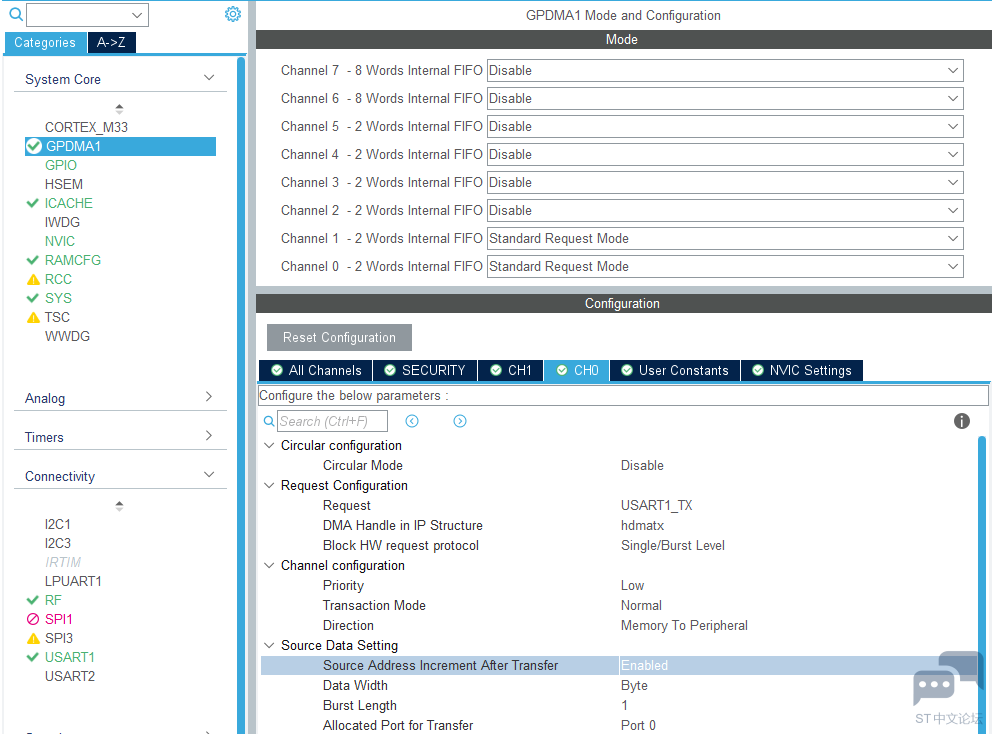992x734 pixels.
Task: Collapse Source Data Setting group
Action: pyautogui.click(x=269, y=645)
